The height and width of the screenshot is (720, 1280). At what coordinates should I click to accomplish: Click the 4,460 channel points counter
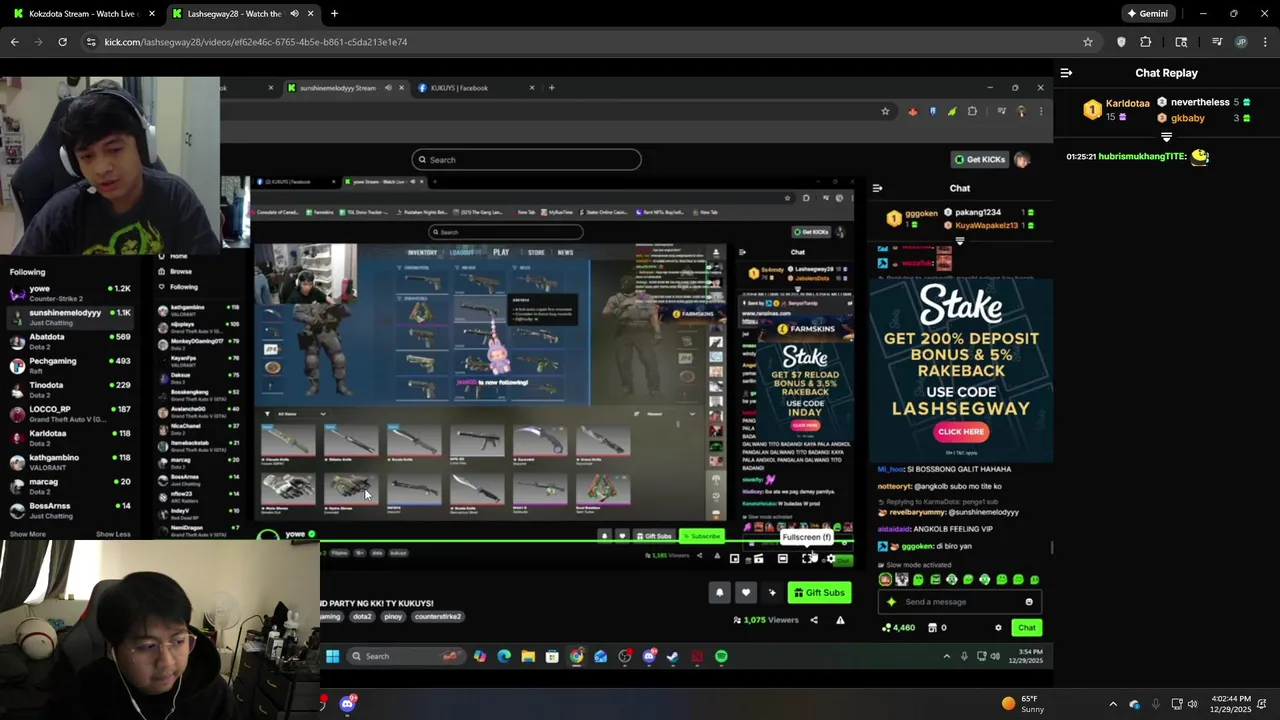click(x=898, y=628)
